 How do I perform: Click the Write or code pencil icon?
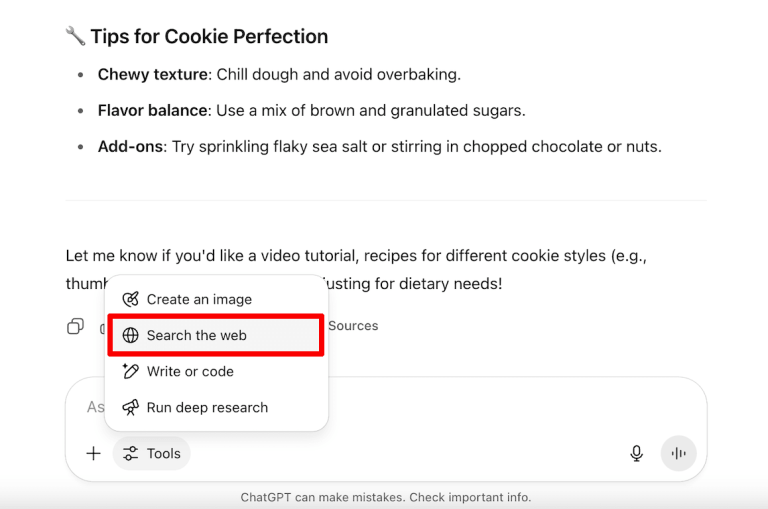[130, 372]
